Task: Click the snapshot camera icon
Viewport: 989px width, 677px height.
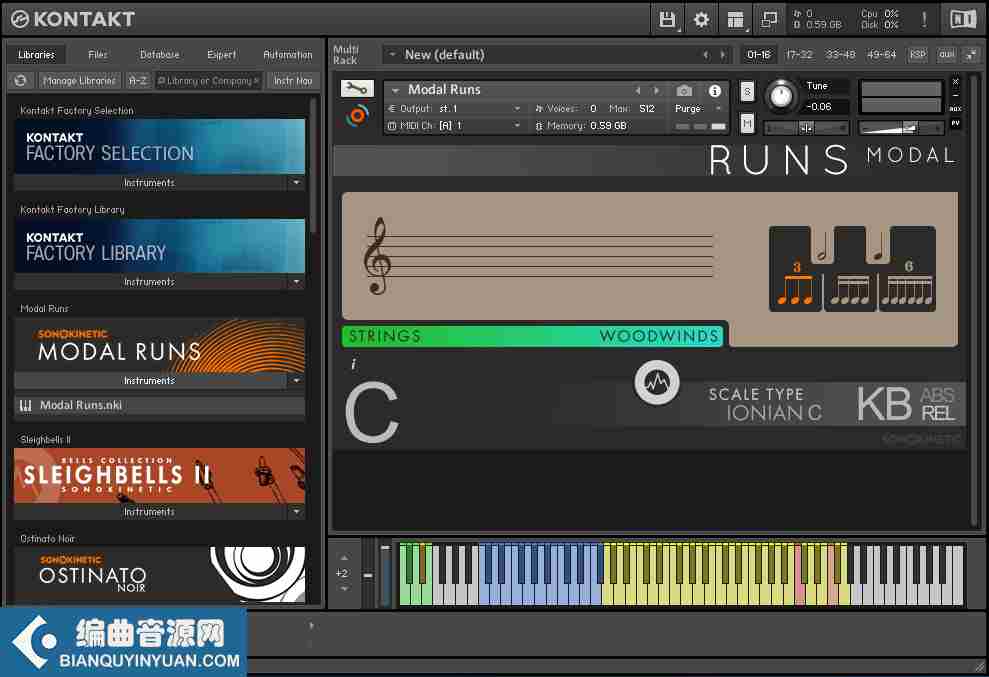Action: click(x=684, y=91)
